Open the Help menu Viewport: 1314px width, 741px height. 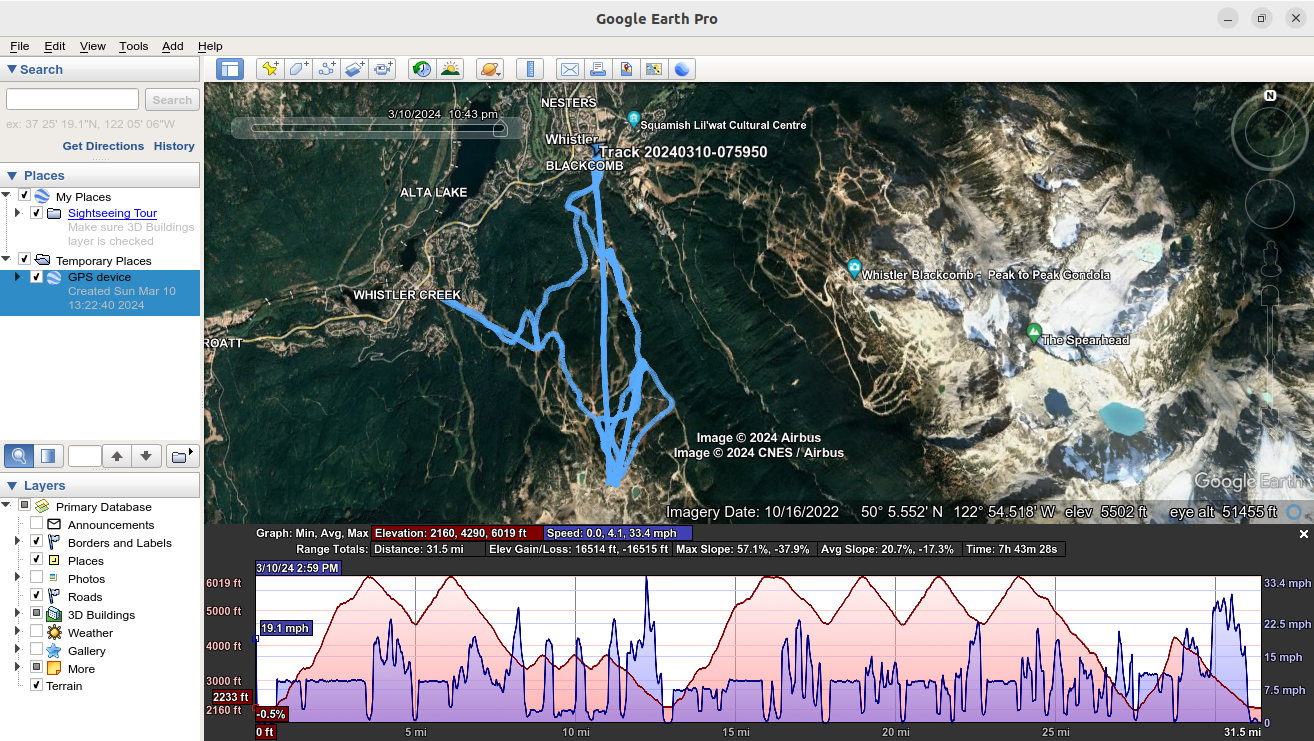point(210,46)
